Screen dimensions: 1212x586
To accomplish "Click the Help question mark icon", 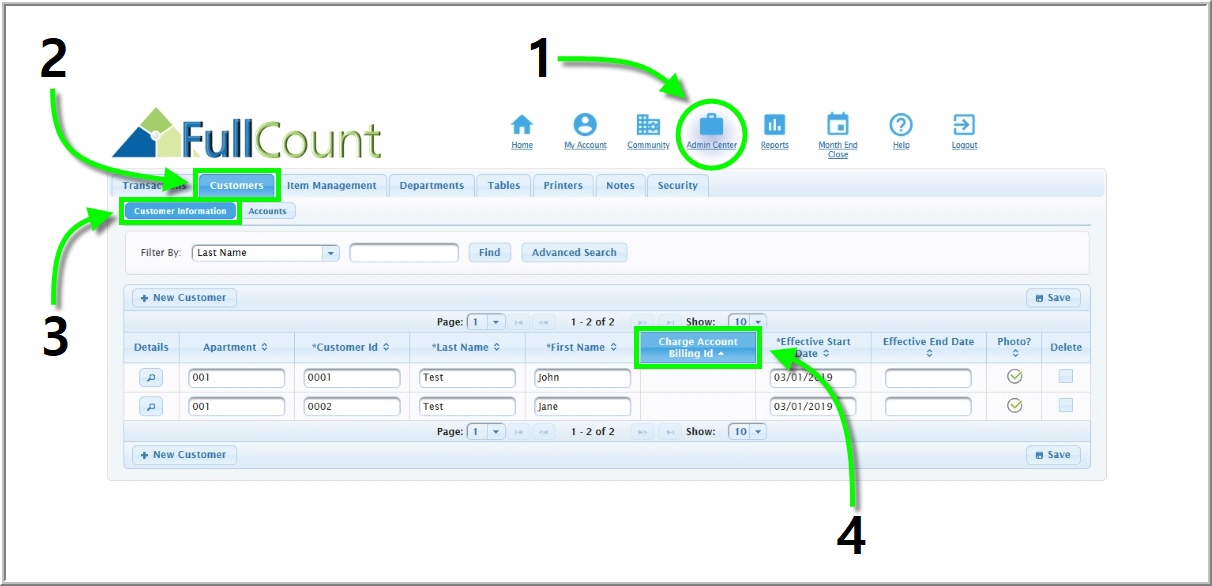I will (x=901, y=125).
